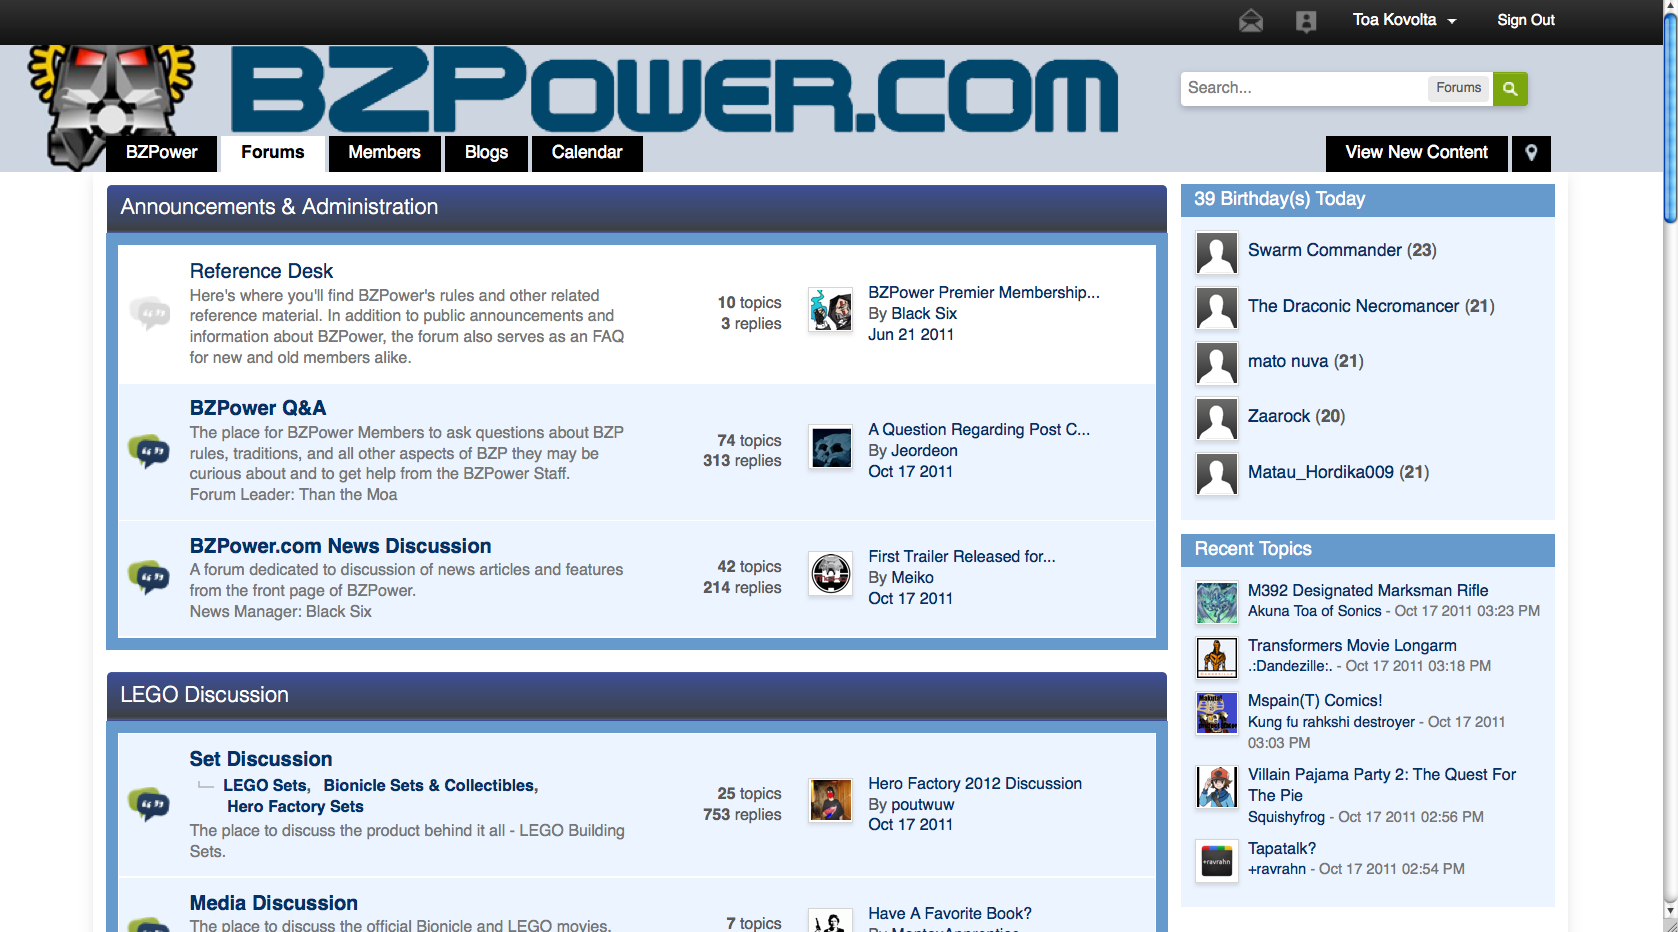Switch to the Blogs tab
Viewport: 1678px width, 932px height.
coord(486,153)
